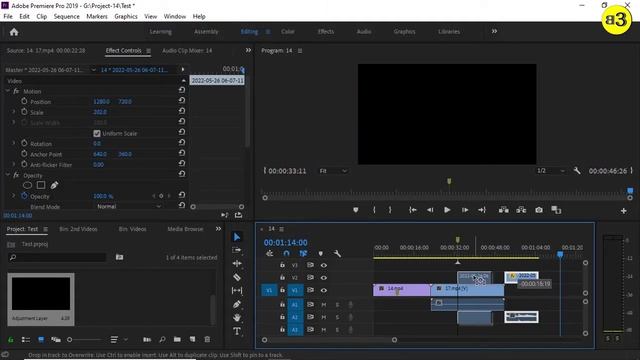Viewport: 640px width, 360px height.
Task: Open the Sequence menu
Action: point(67,16)
